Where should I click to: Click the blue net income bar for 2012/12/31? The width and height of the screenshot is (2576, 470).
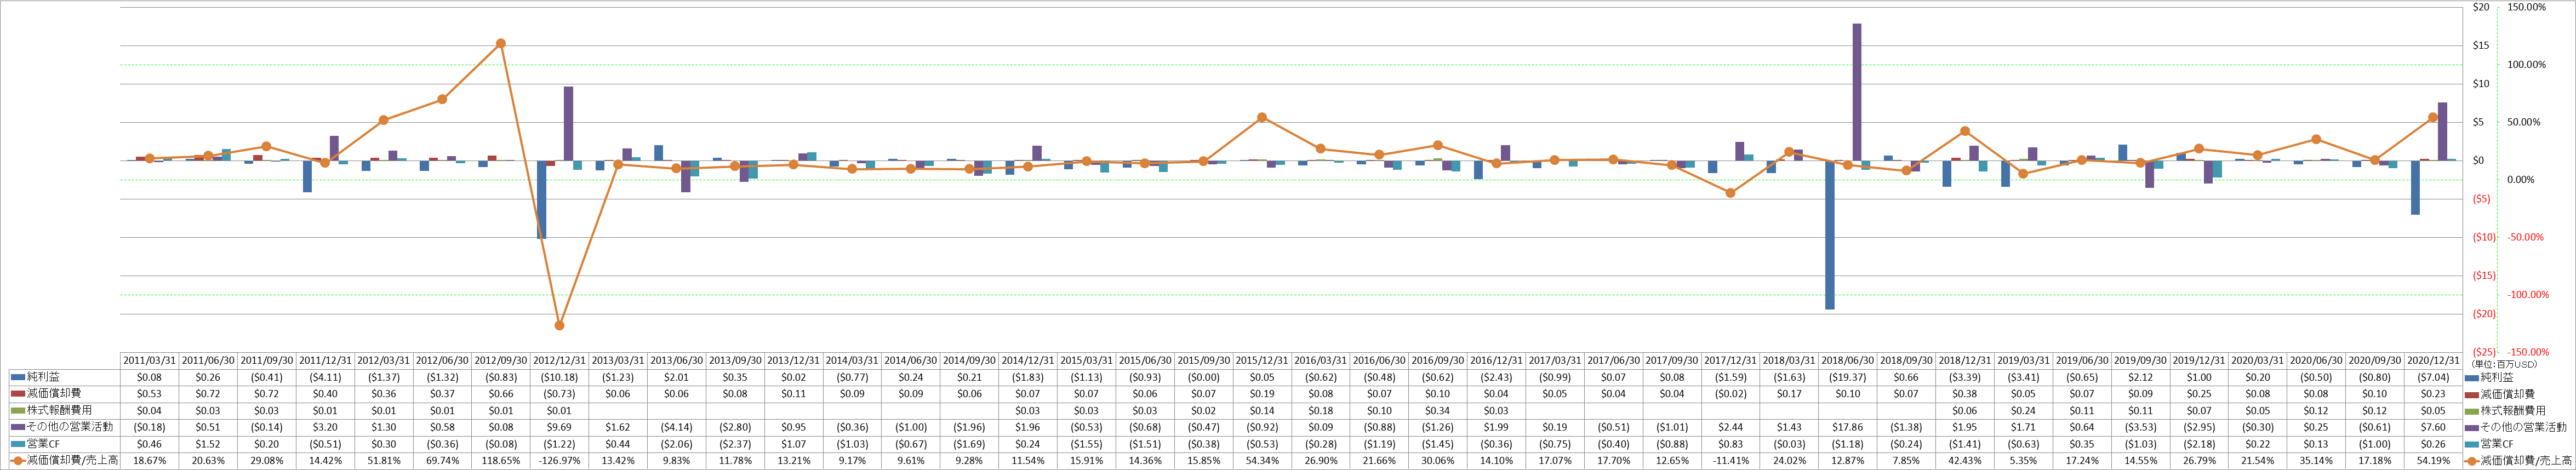pyautogui.click(x=541, y=199)
